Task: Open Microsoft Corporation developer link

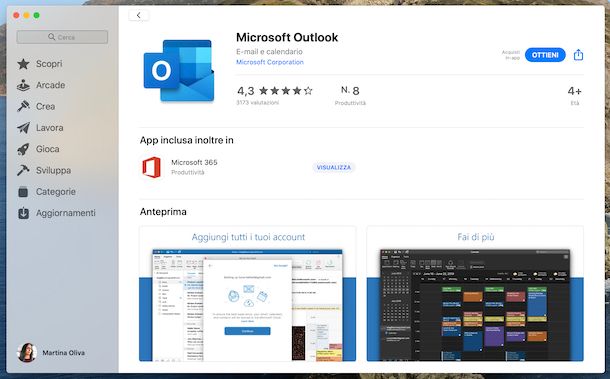Action: (x=270, y=62)
